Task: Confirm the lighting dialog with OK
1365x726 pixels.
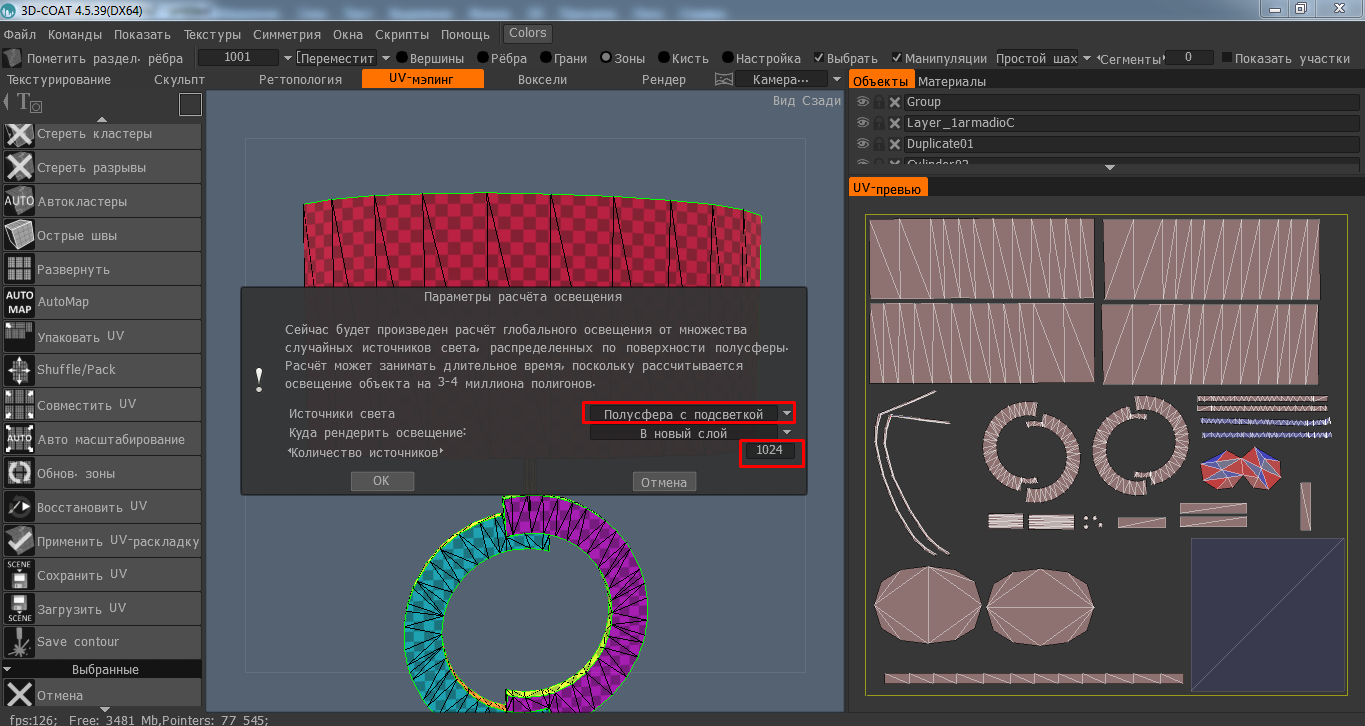Action: coord(381,482)
